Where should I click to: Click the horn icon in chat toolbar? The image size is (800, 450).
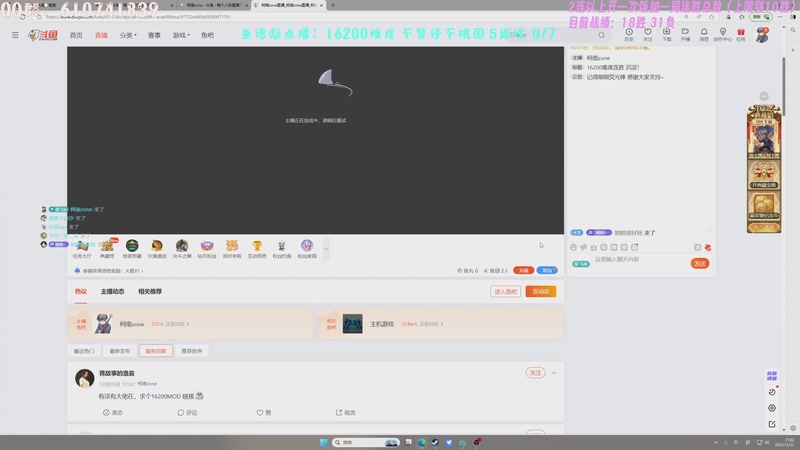coord(584,247)
